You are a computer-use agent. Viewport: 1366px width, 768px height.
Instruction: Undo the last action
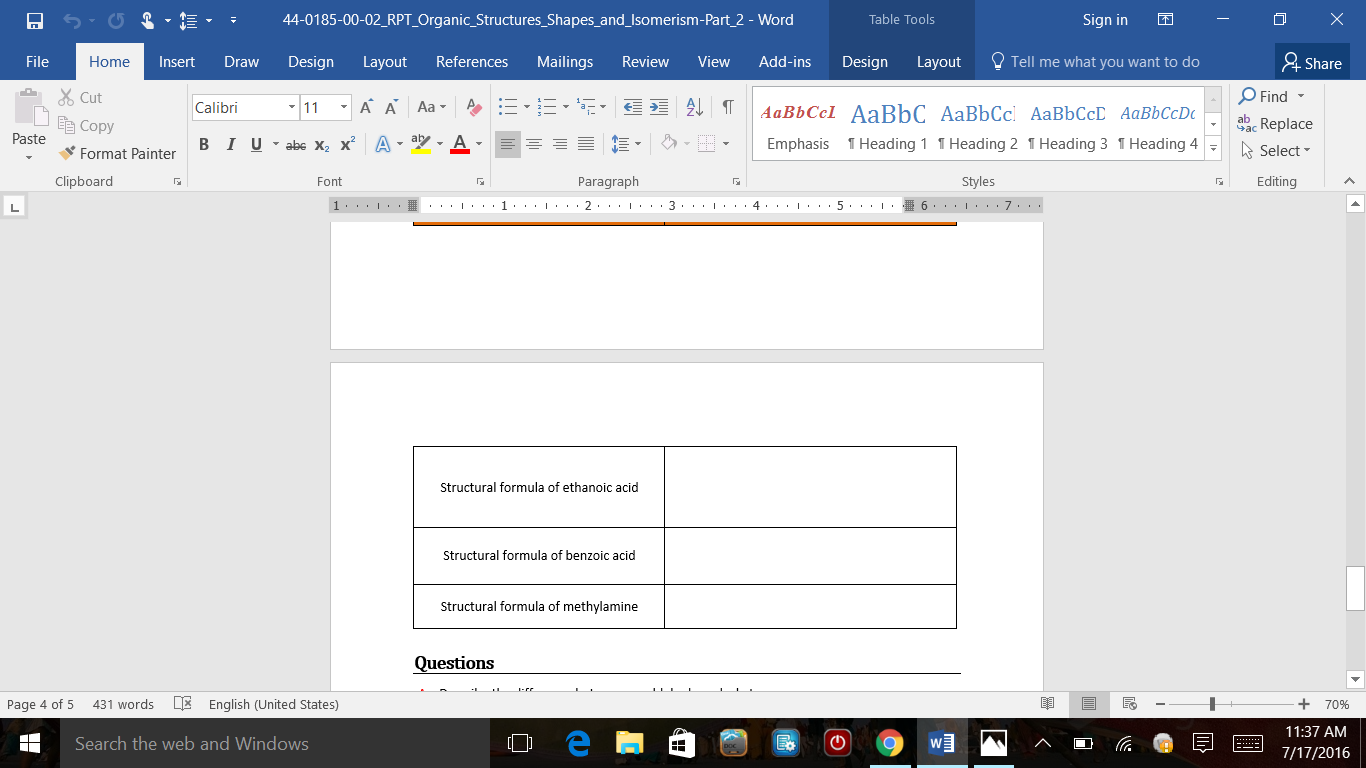tap(71, 20)
